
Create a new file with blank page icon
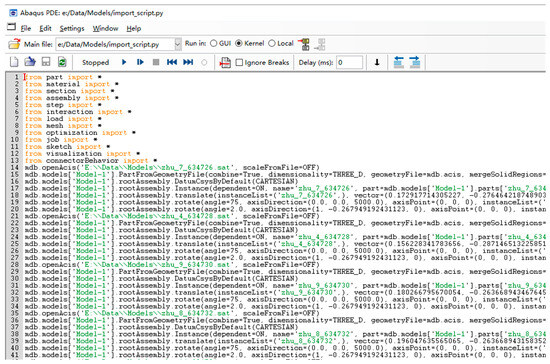(14, 62)
